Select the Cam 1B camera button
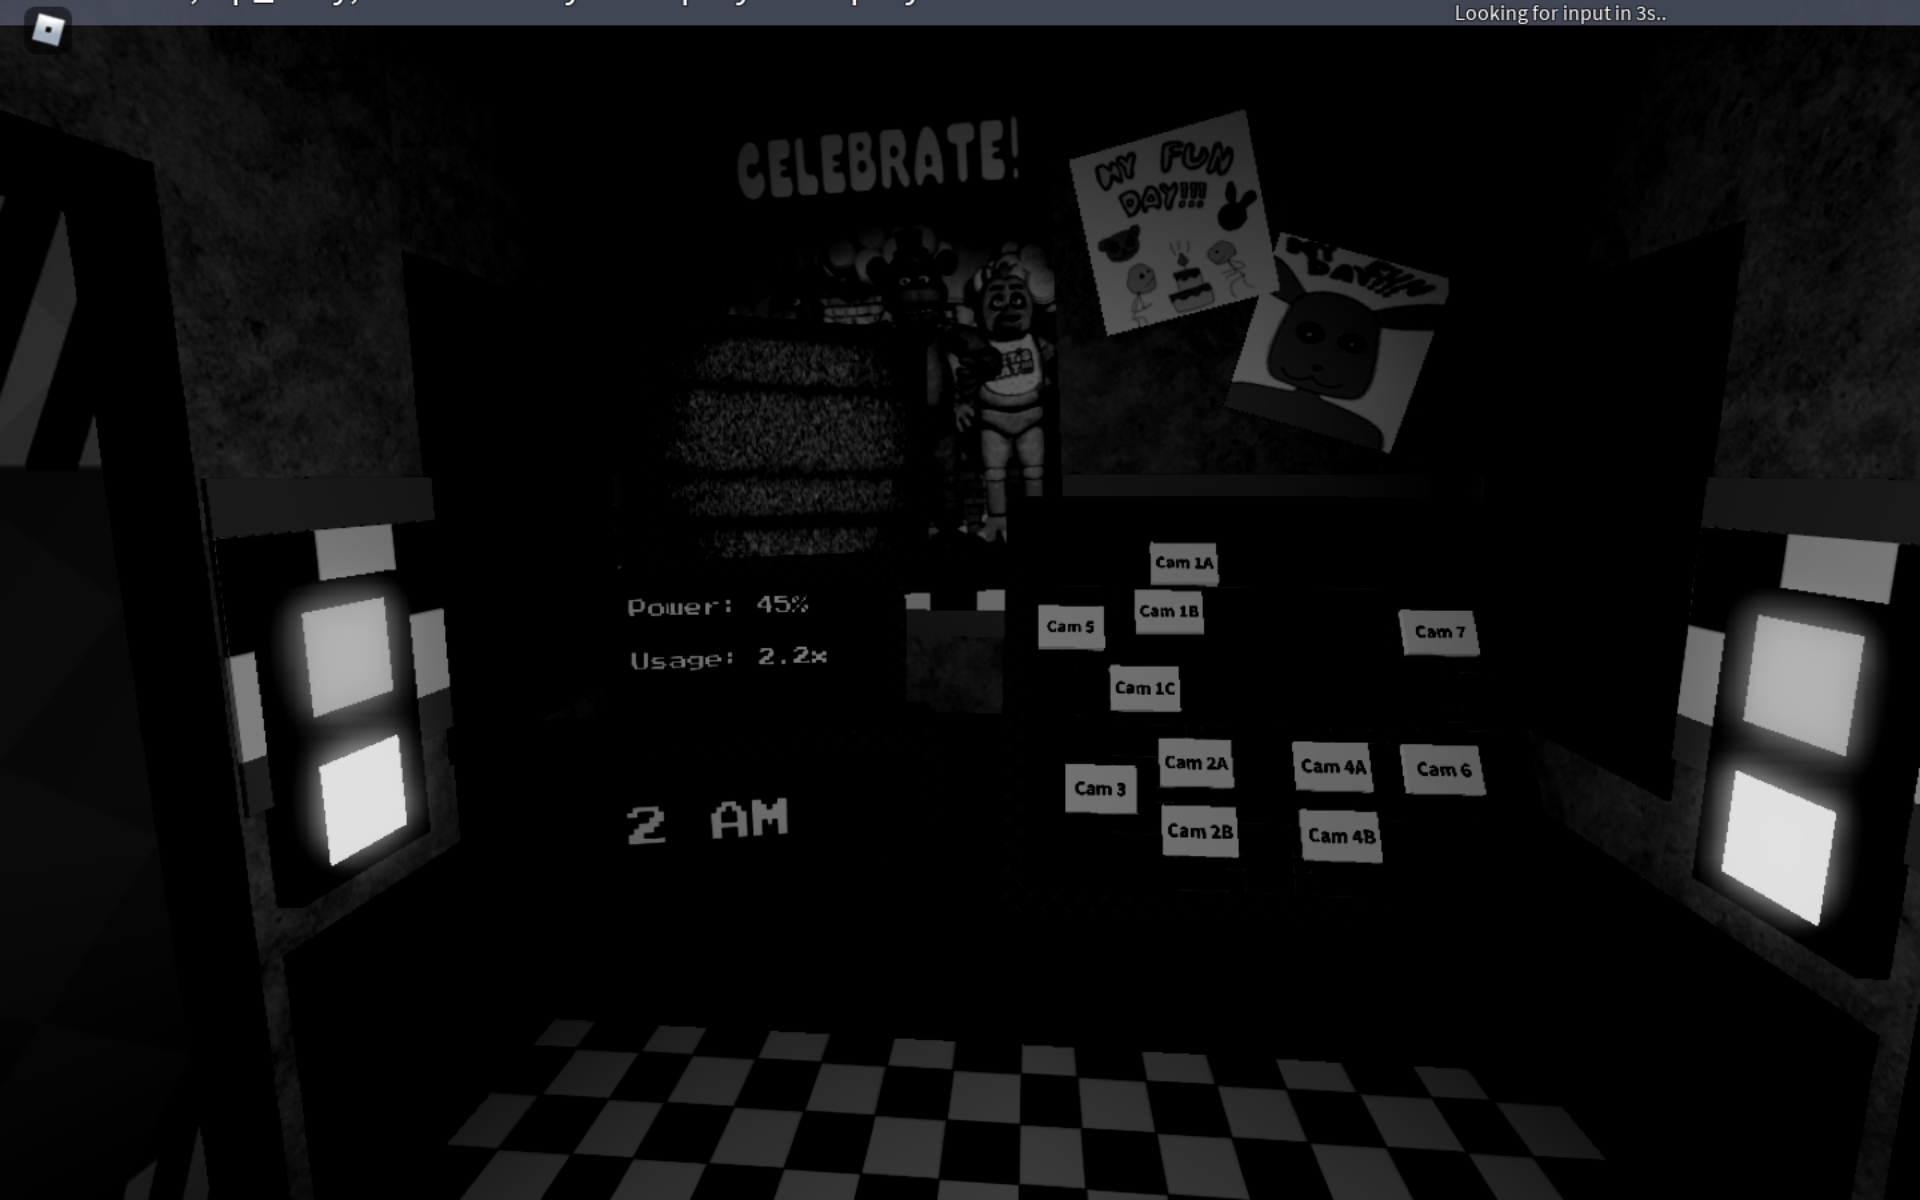The width and height of the screenshot is (1920, 1200). 1168,611
